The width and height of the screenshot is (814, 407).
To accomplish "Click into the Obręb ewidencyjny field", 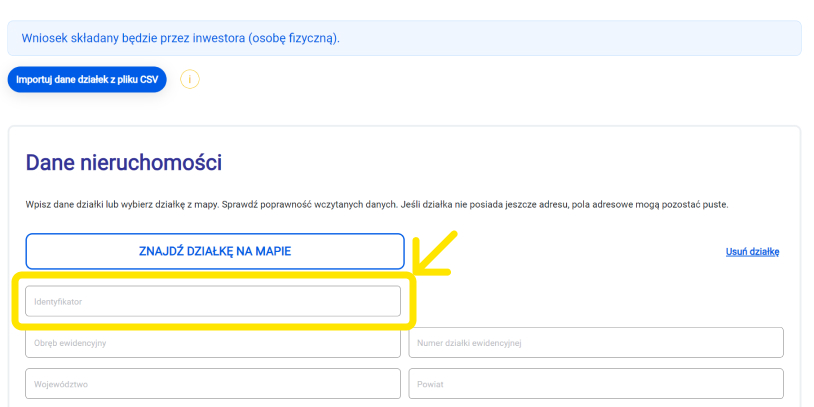I will [212, 343].
